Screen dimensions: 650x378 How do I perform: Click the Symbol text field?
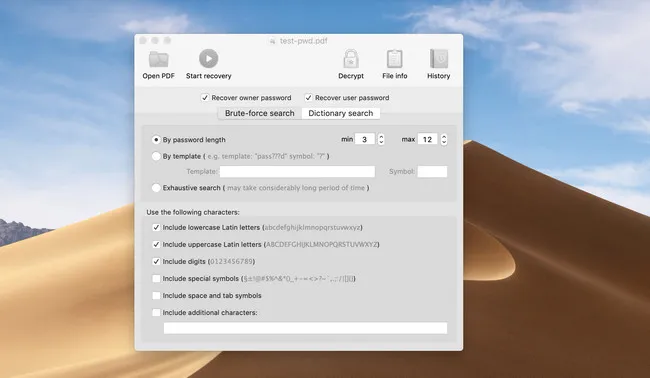(x=432, y=172)
